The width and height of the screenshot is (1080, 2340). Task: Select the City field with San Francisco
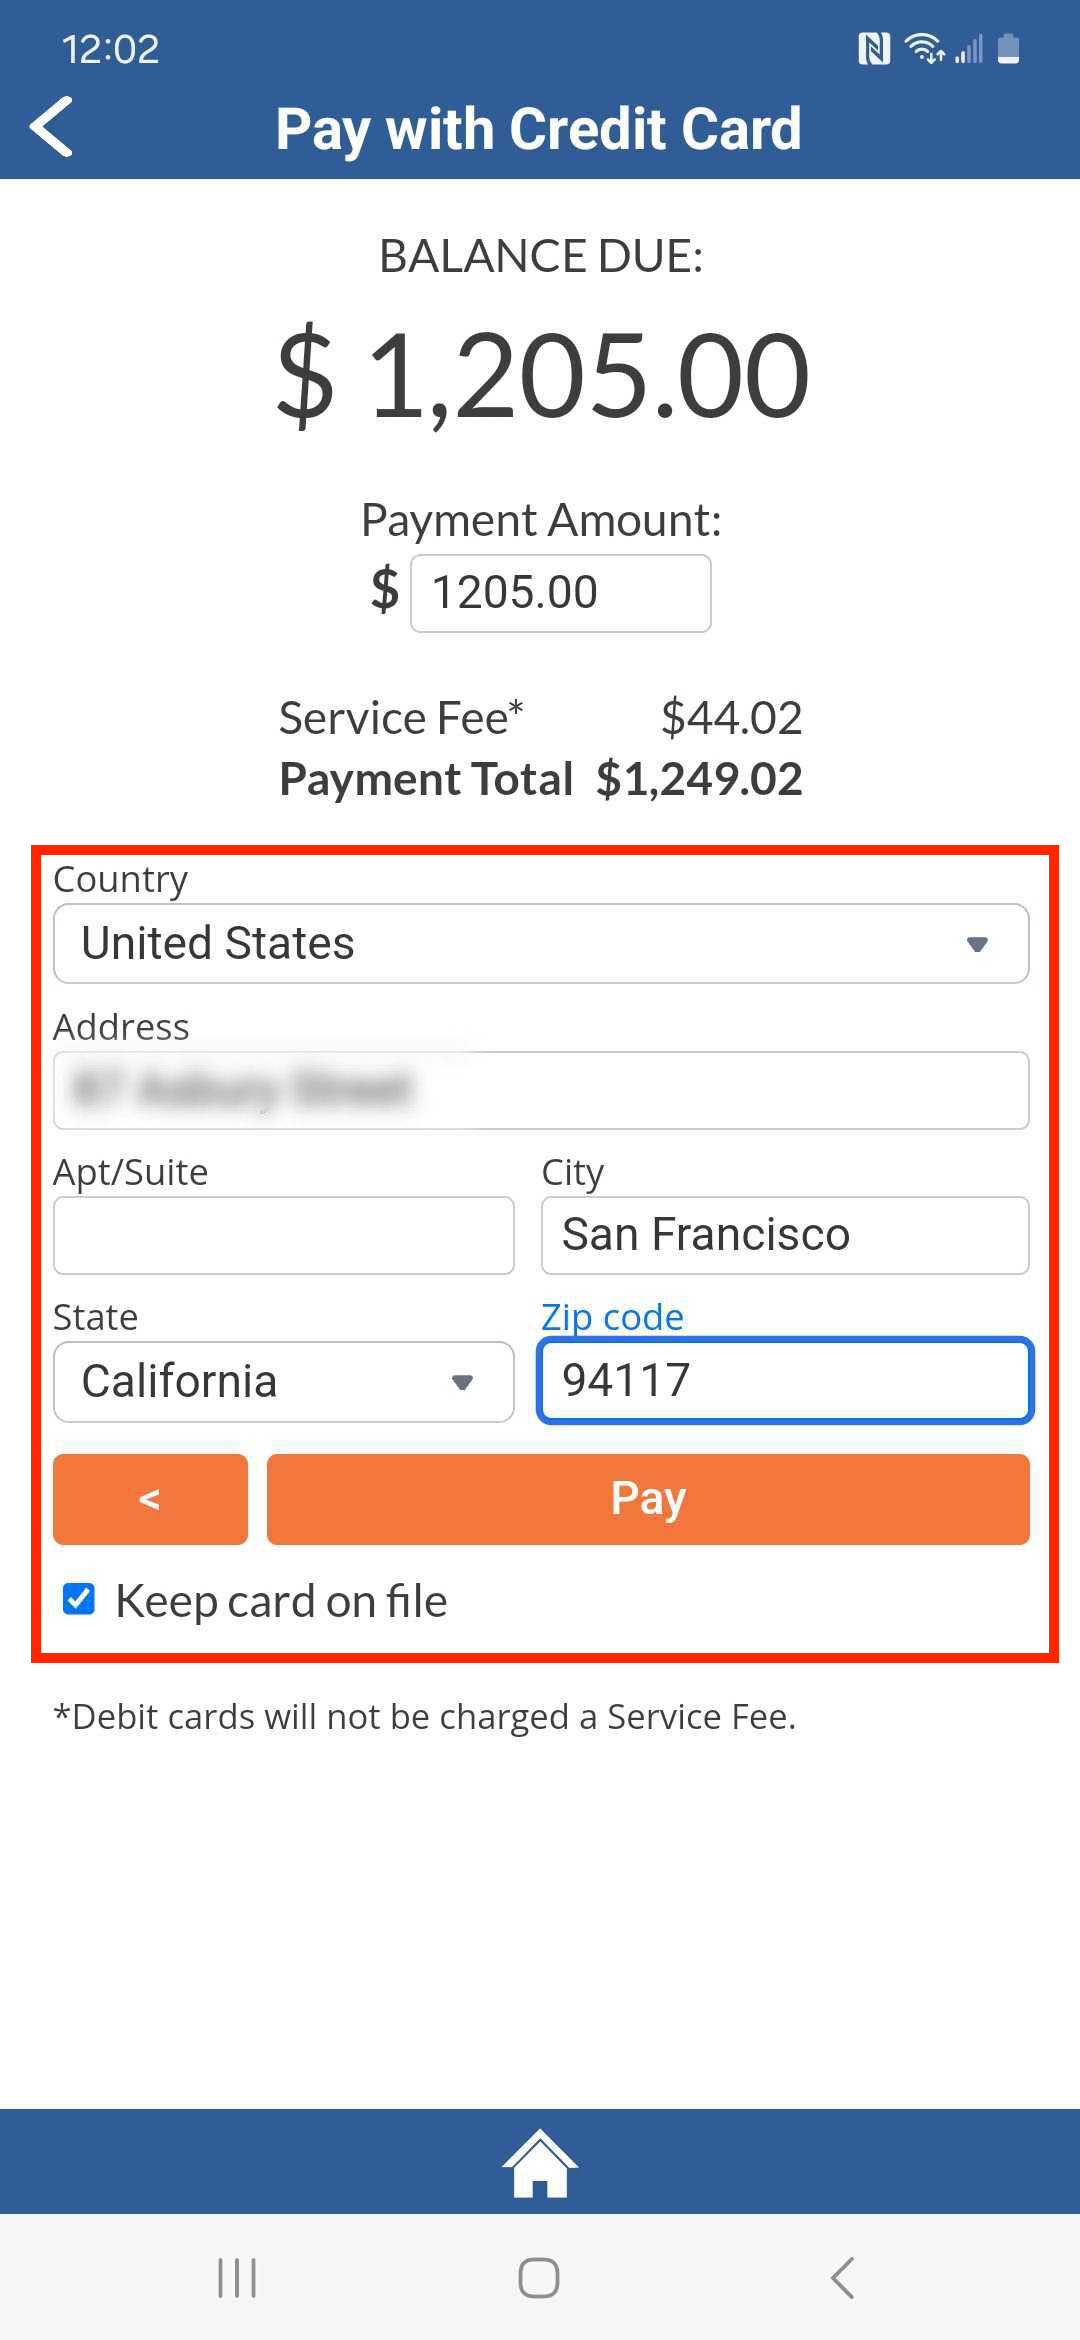785,1235
